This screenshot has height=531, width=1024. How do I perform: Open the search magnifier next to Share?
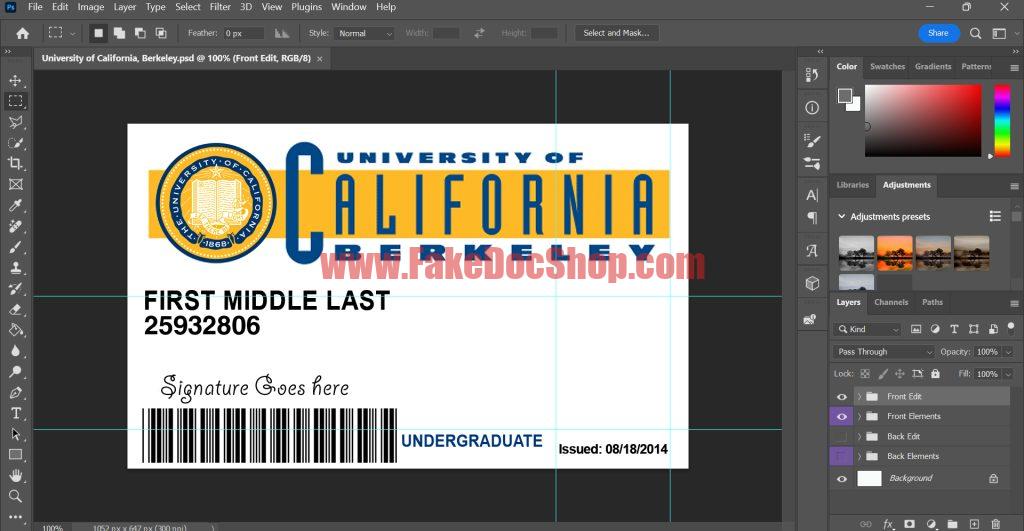coord(976,33)
